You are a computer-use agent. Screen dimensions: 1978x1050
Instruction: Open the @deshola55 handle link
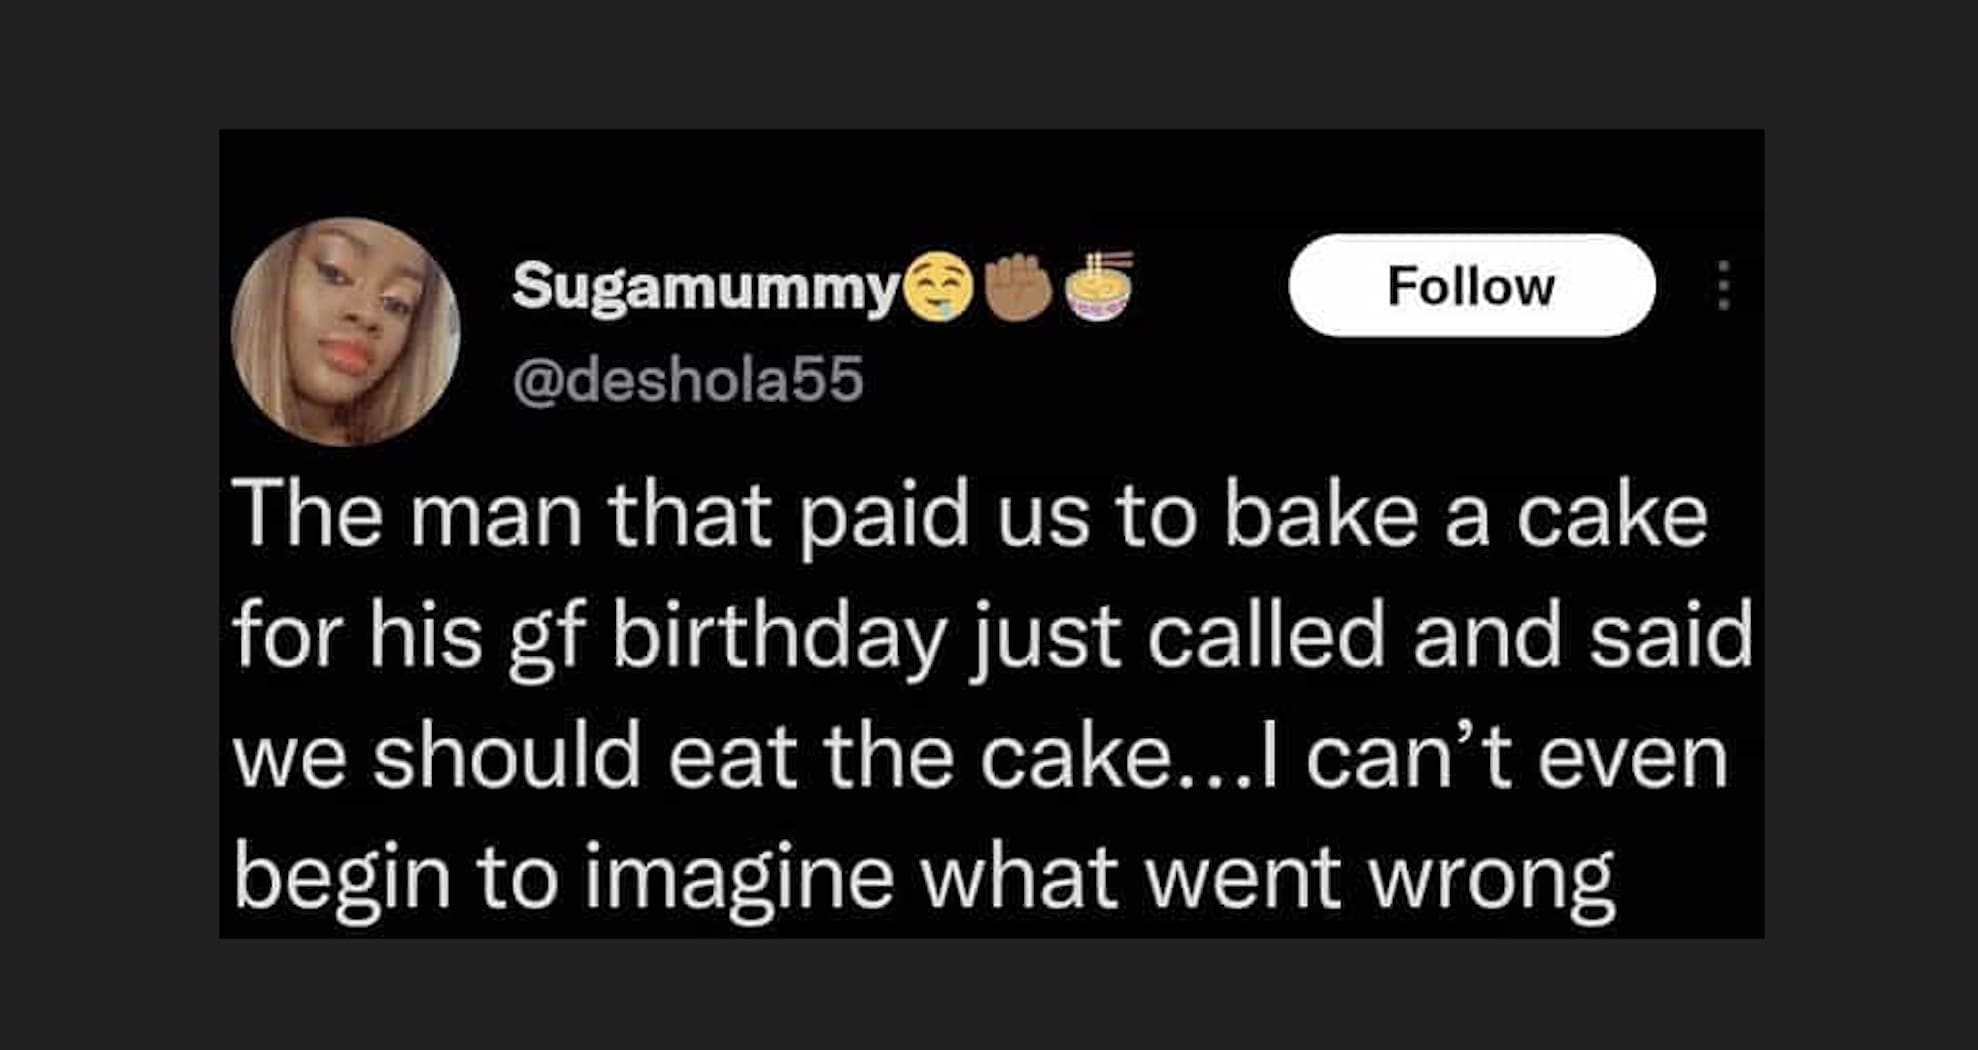coord(687,380)
